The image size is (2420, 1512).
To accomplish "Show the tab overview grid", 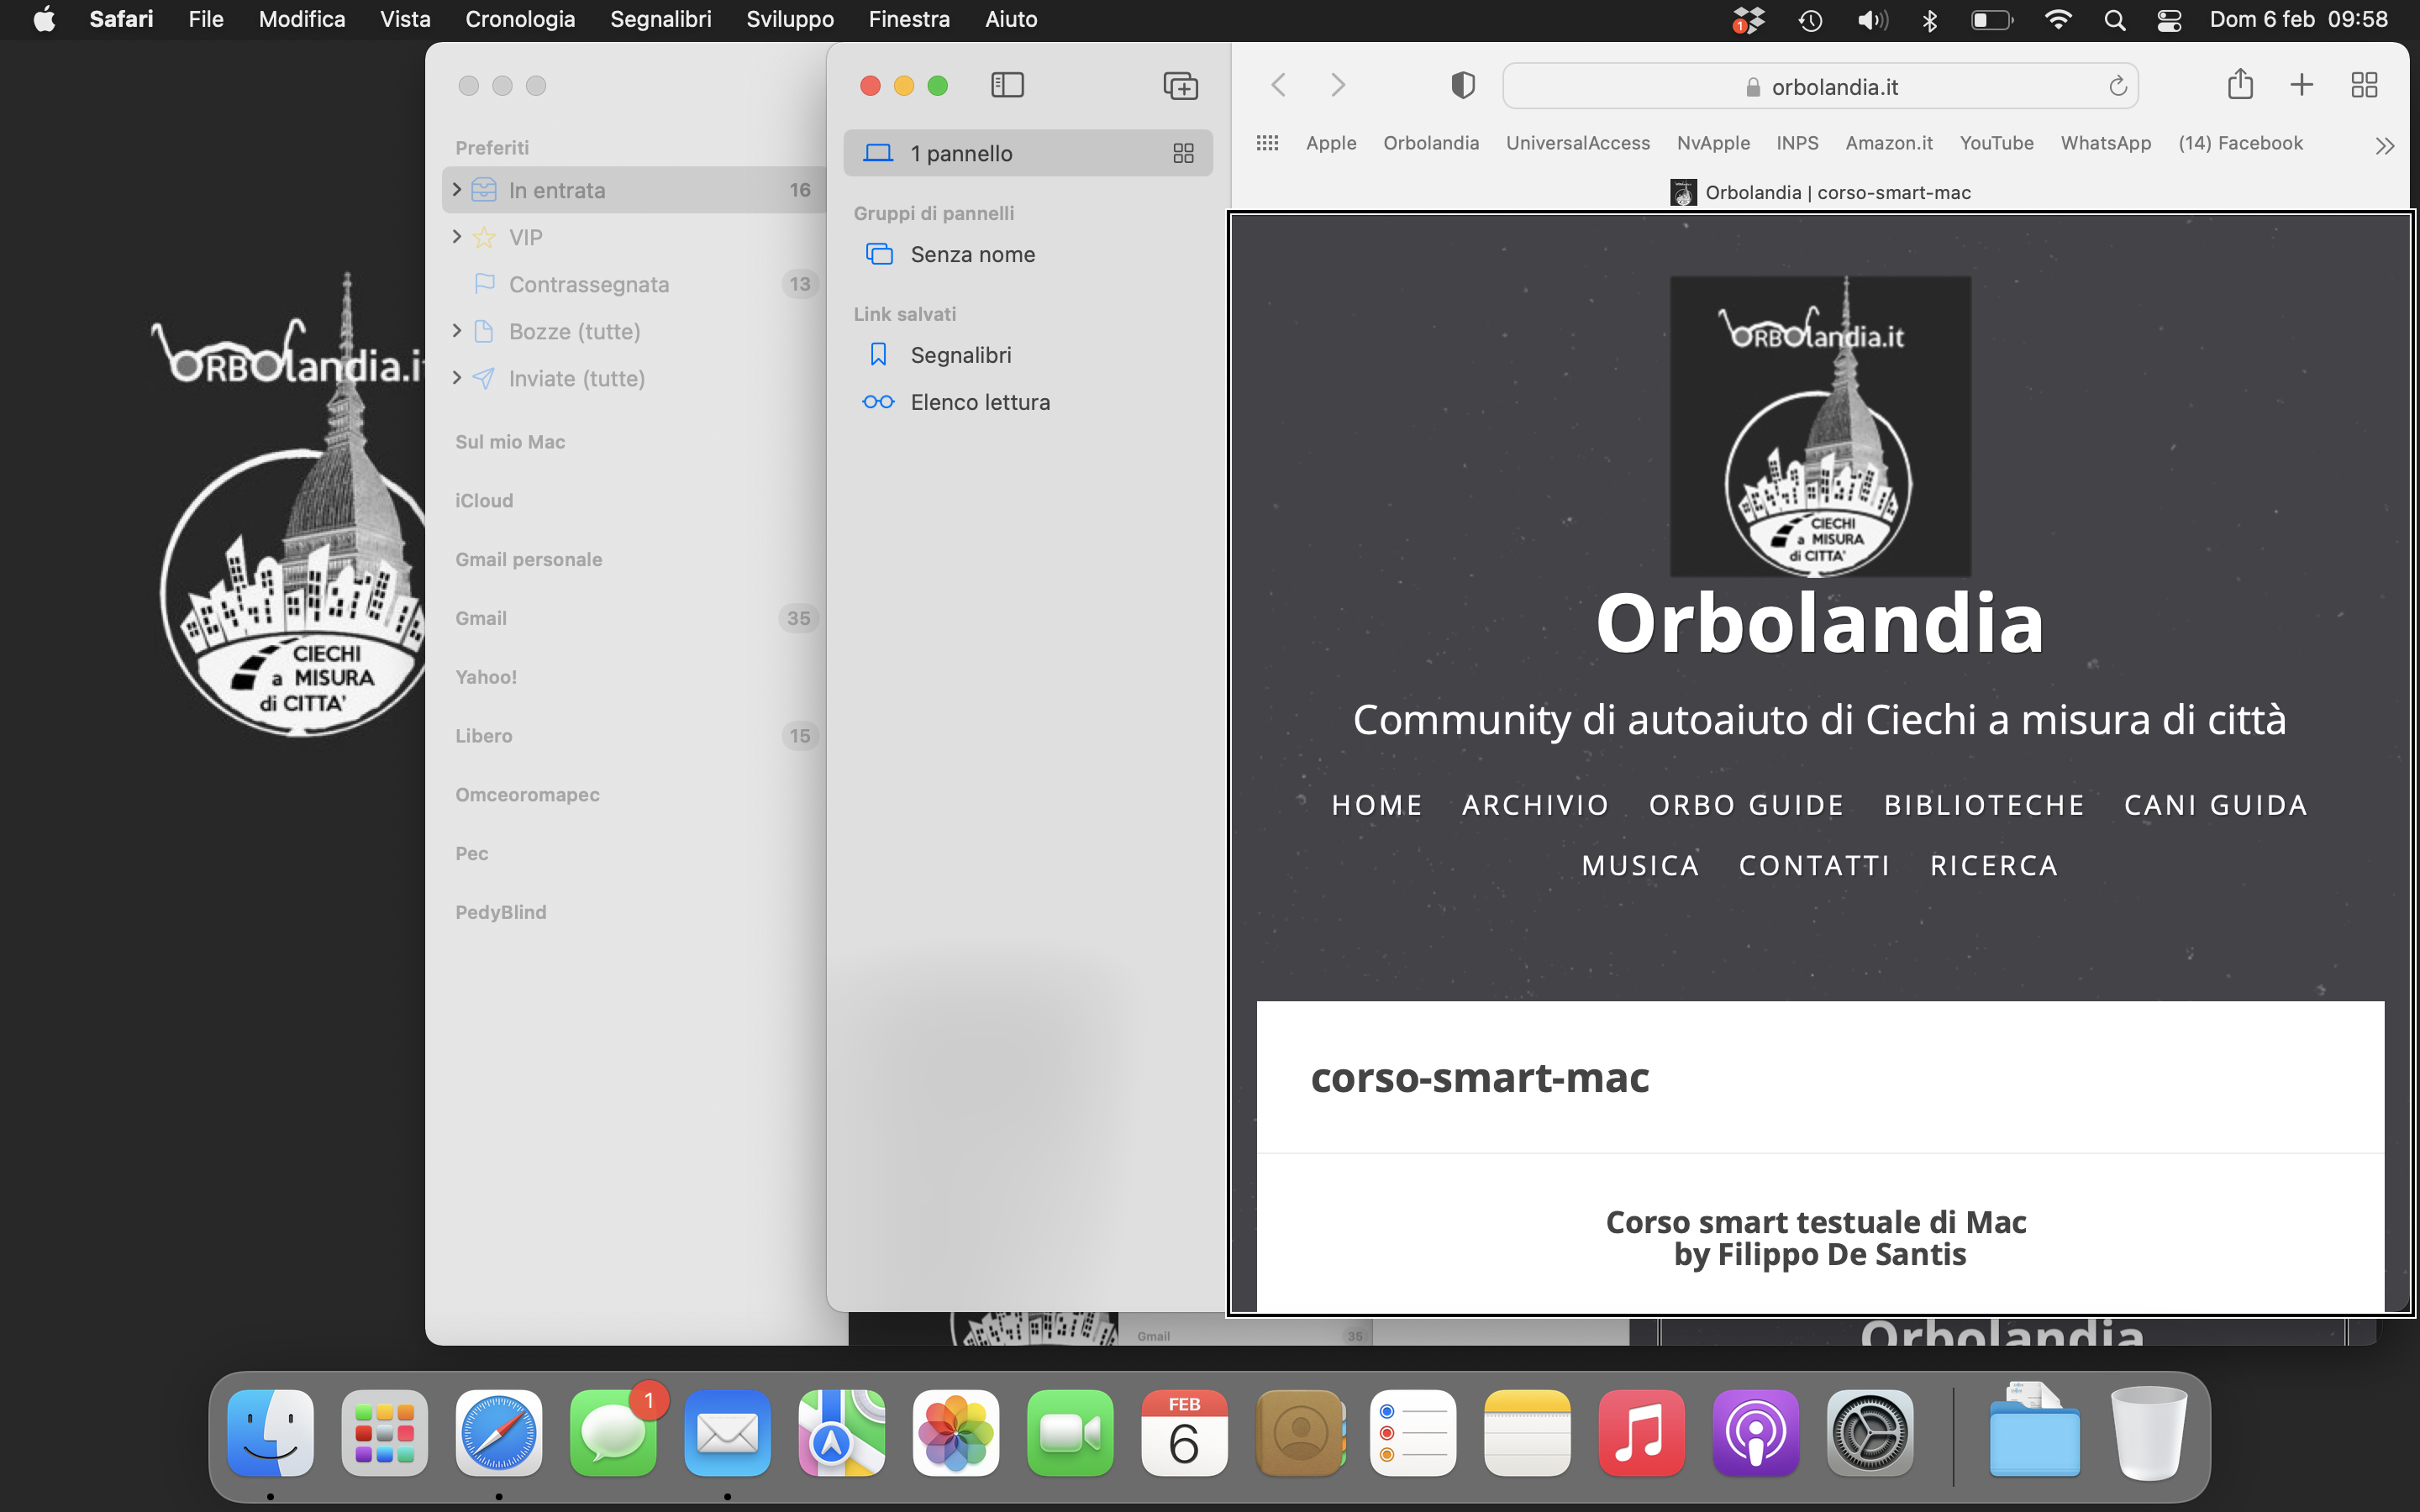I will (x=2364, y=85).
